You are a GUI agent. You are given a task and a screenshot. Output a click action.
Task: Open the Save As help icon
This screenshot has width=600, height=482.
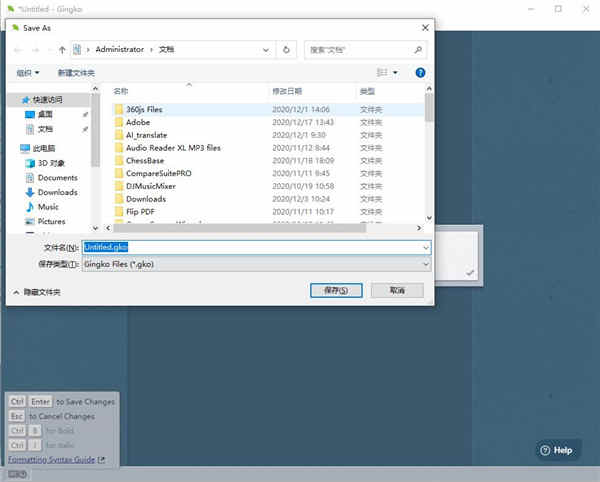pyautogui.click(x=420, y=73)
